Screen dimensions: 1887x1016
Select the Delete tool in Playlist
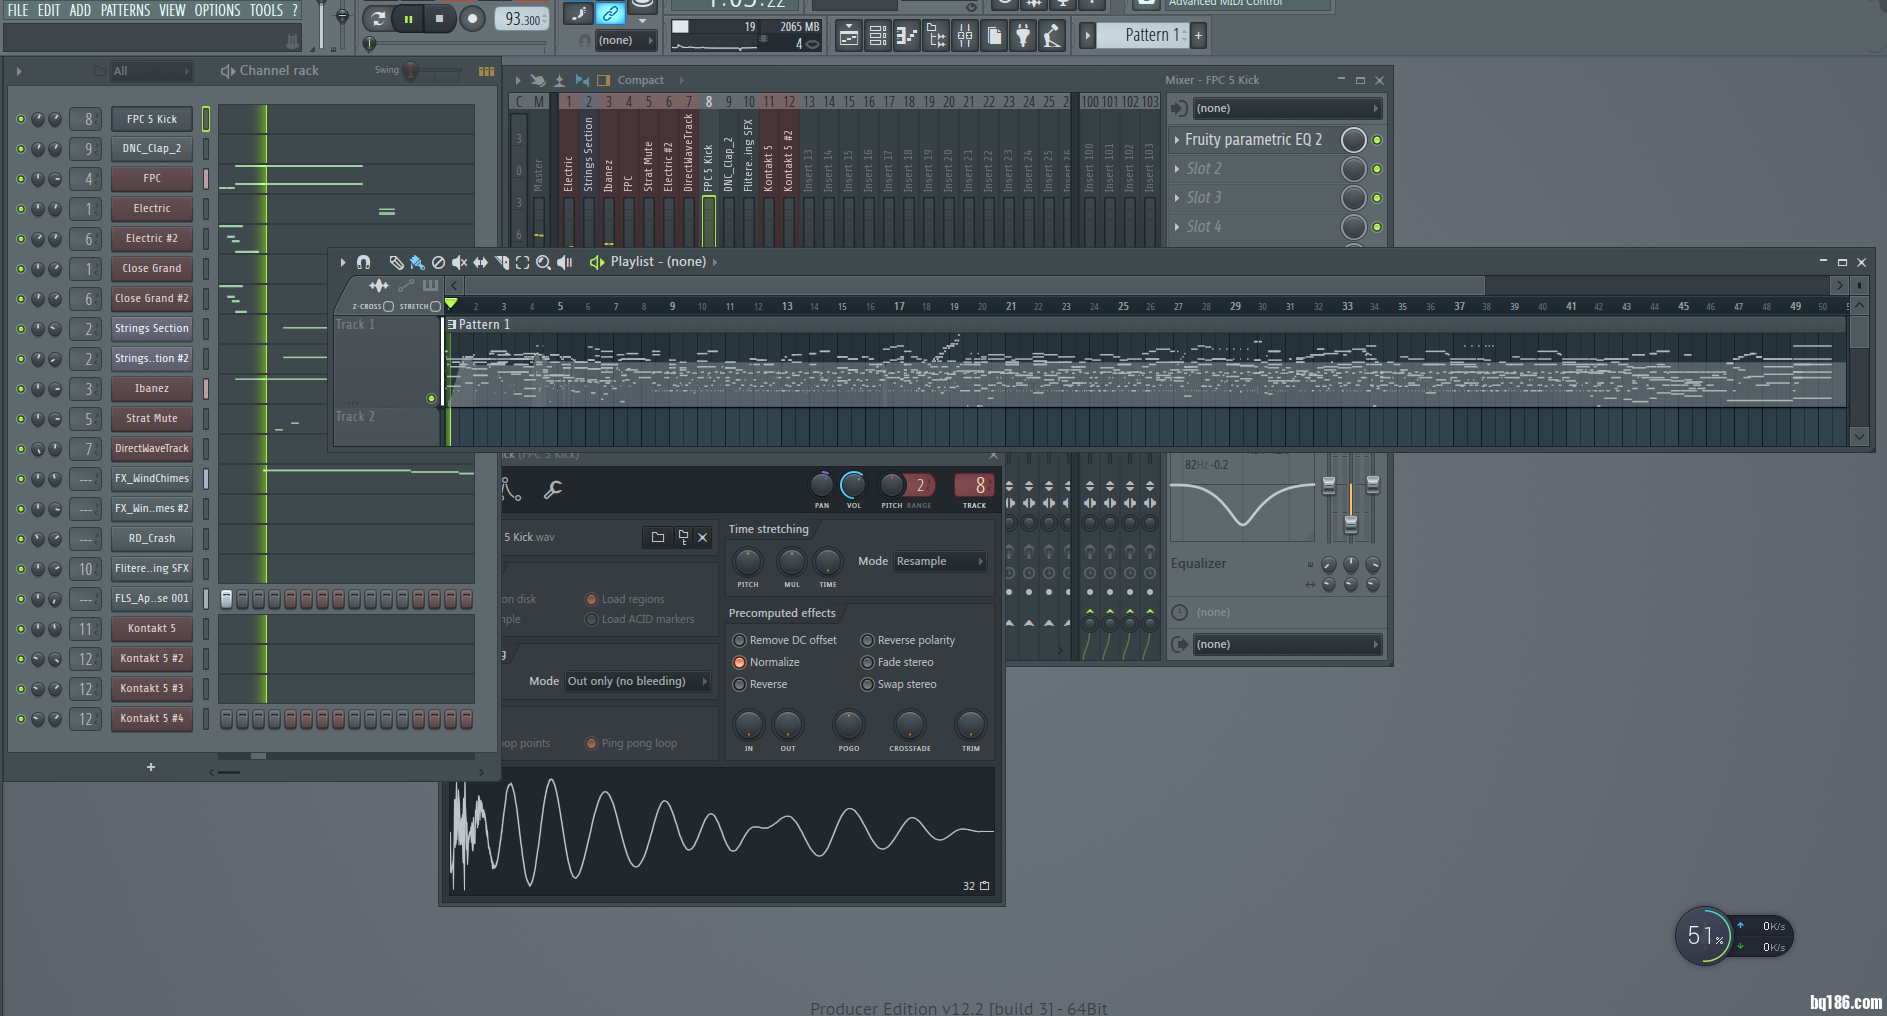point(438,262)
